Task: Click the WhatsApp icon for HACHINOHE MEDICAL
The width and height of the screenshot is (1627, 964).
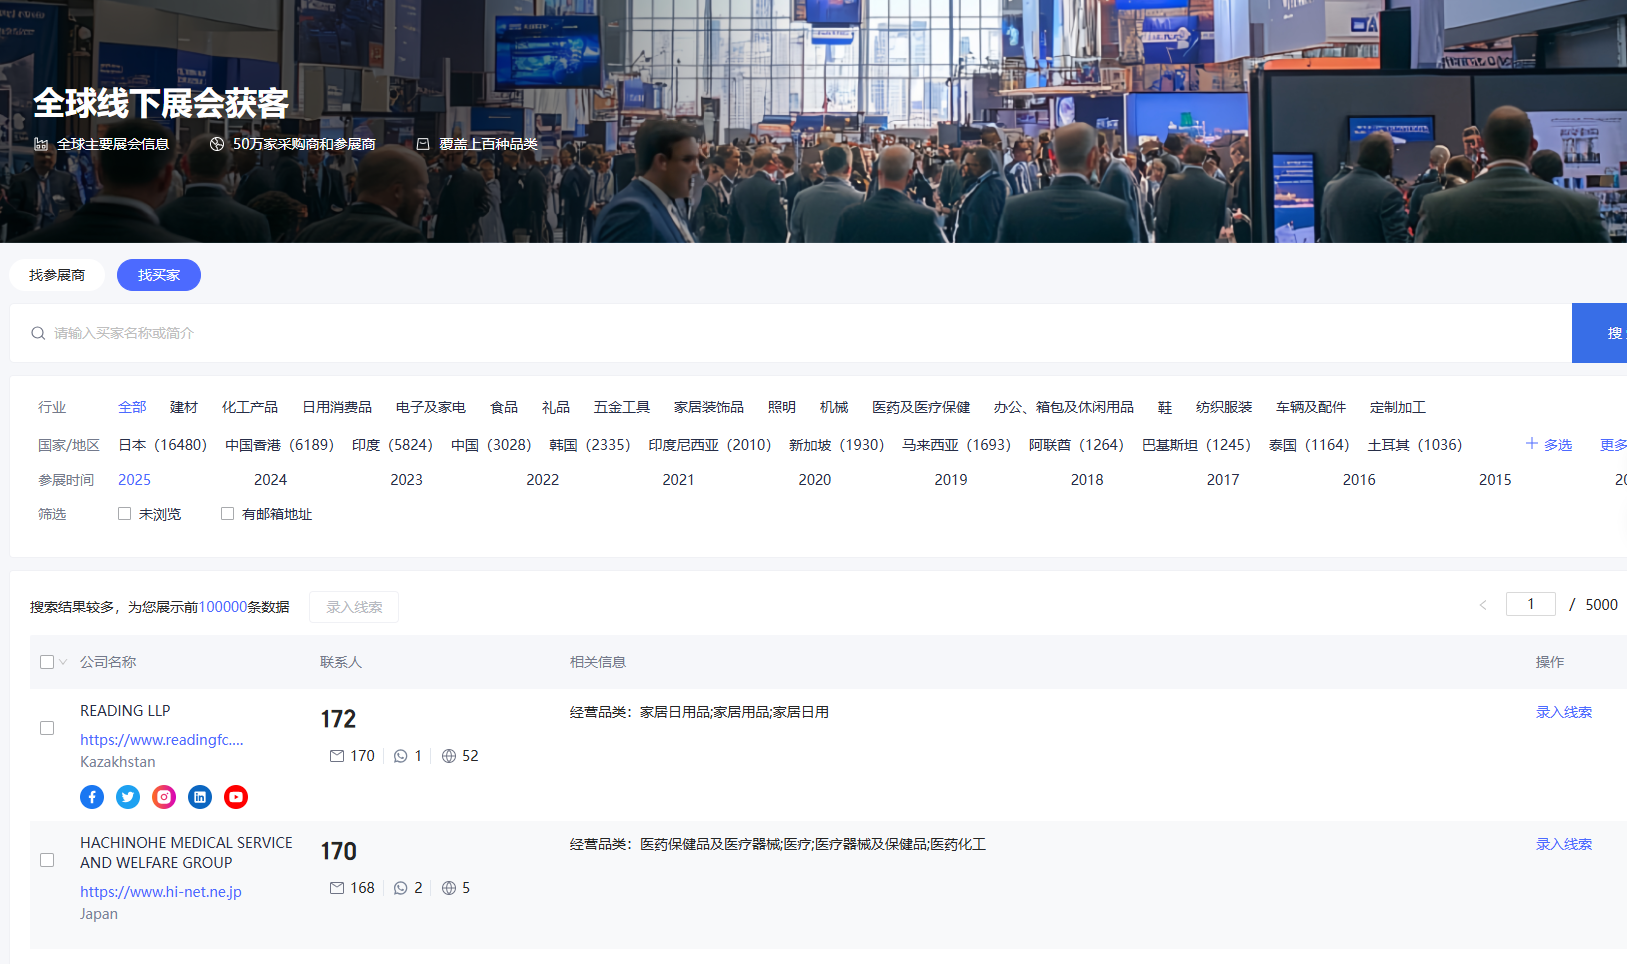Action: click(x=400, y=887)
